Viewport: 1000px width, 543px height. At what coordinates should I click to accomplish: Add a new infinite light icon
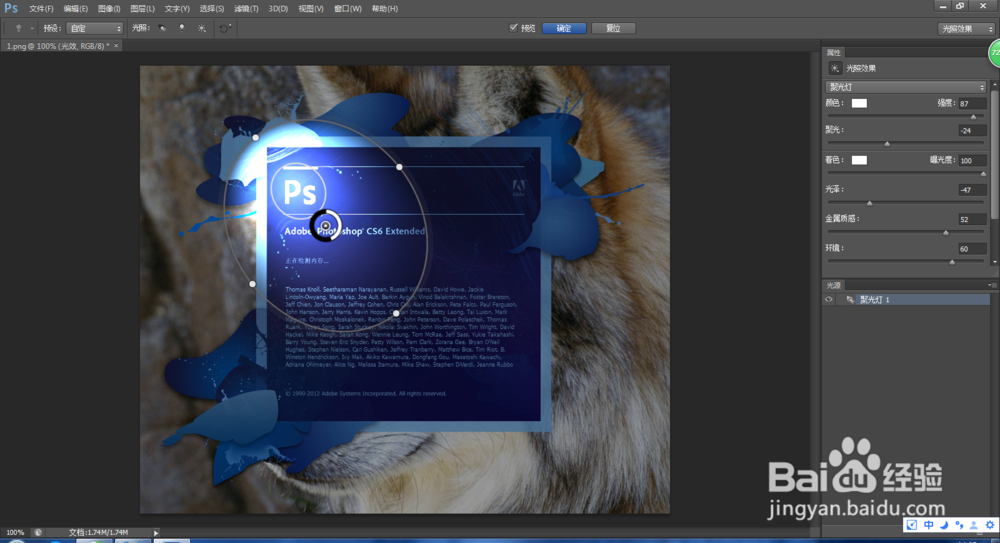pyautogui.click(x=202, y=28)
